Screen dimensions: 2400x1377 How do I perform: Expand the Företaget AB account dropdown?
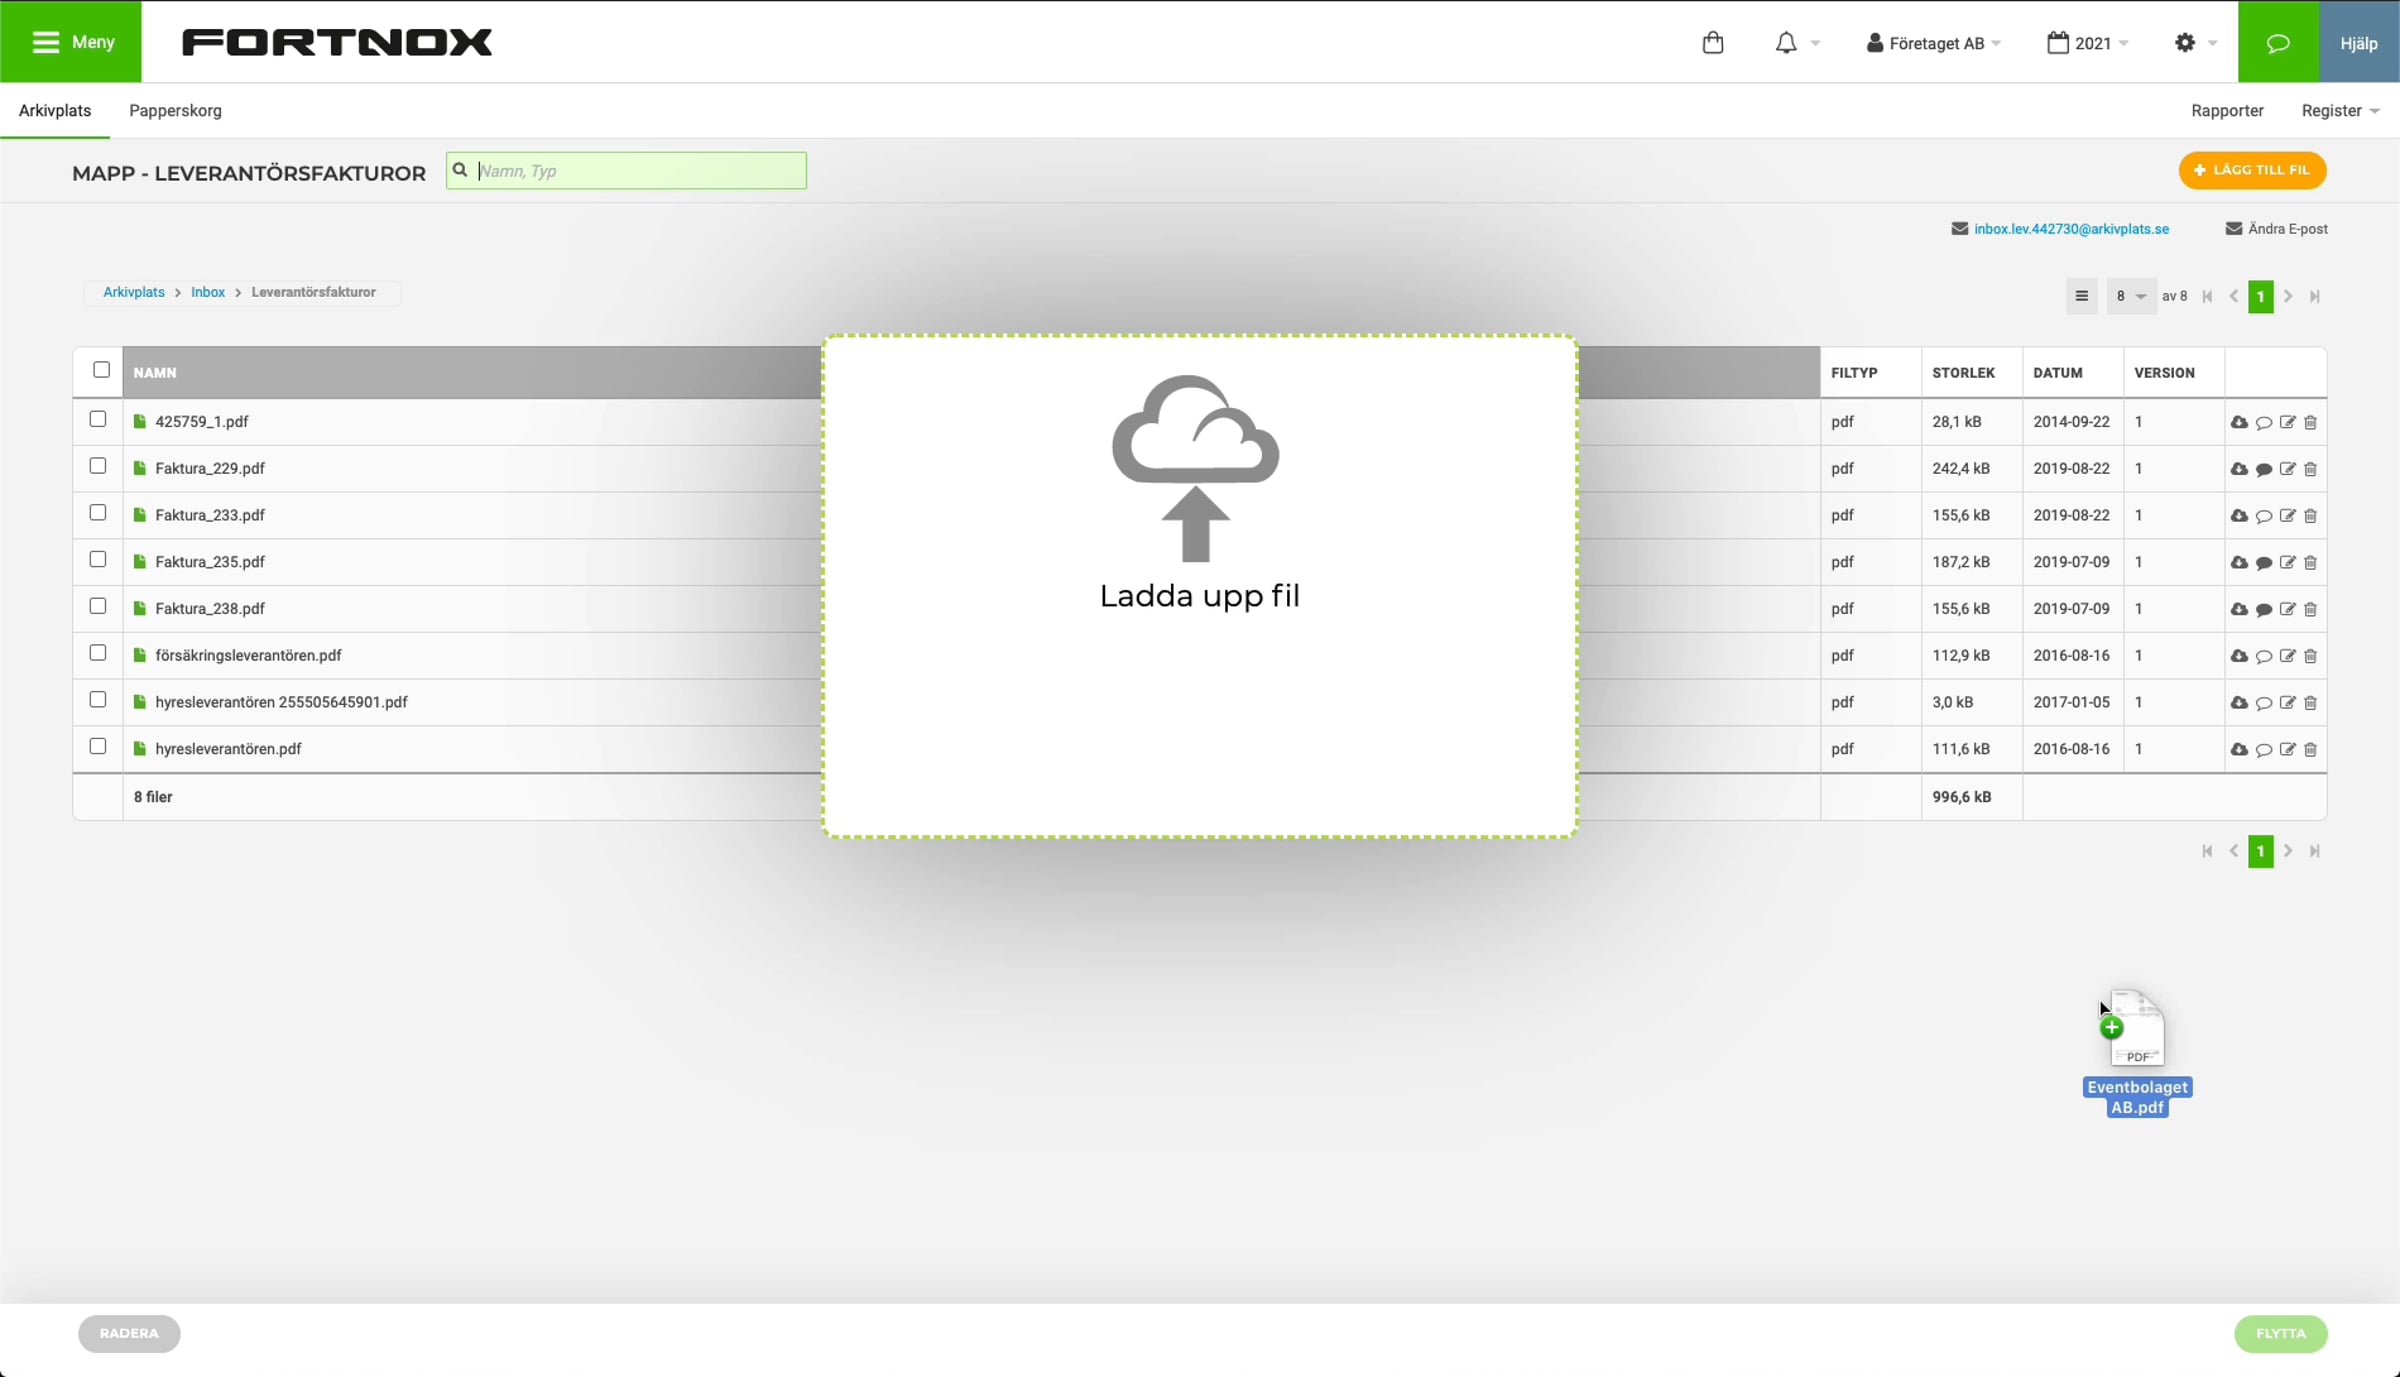(x=1934, y=43)
